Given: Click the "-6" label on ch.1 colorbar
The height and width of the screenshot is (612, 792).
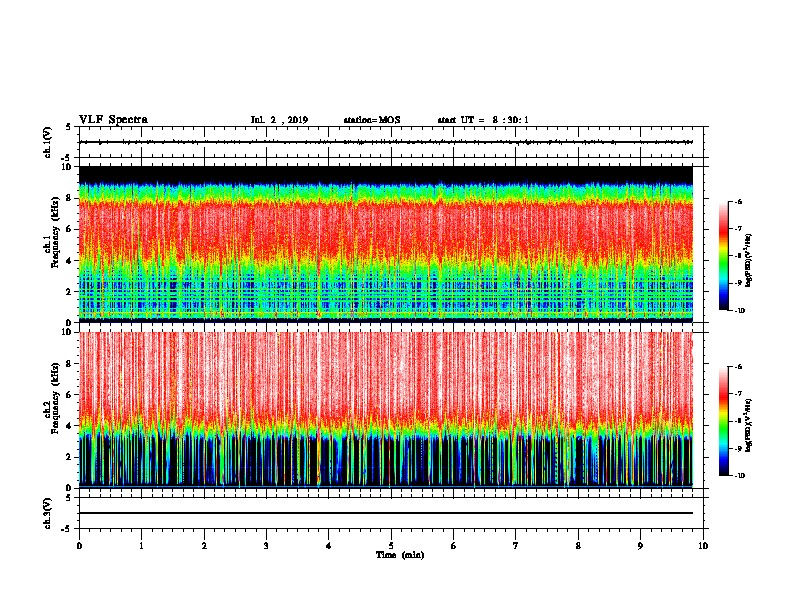Looking at the screenshot, I should click(738, 201).
